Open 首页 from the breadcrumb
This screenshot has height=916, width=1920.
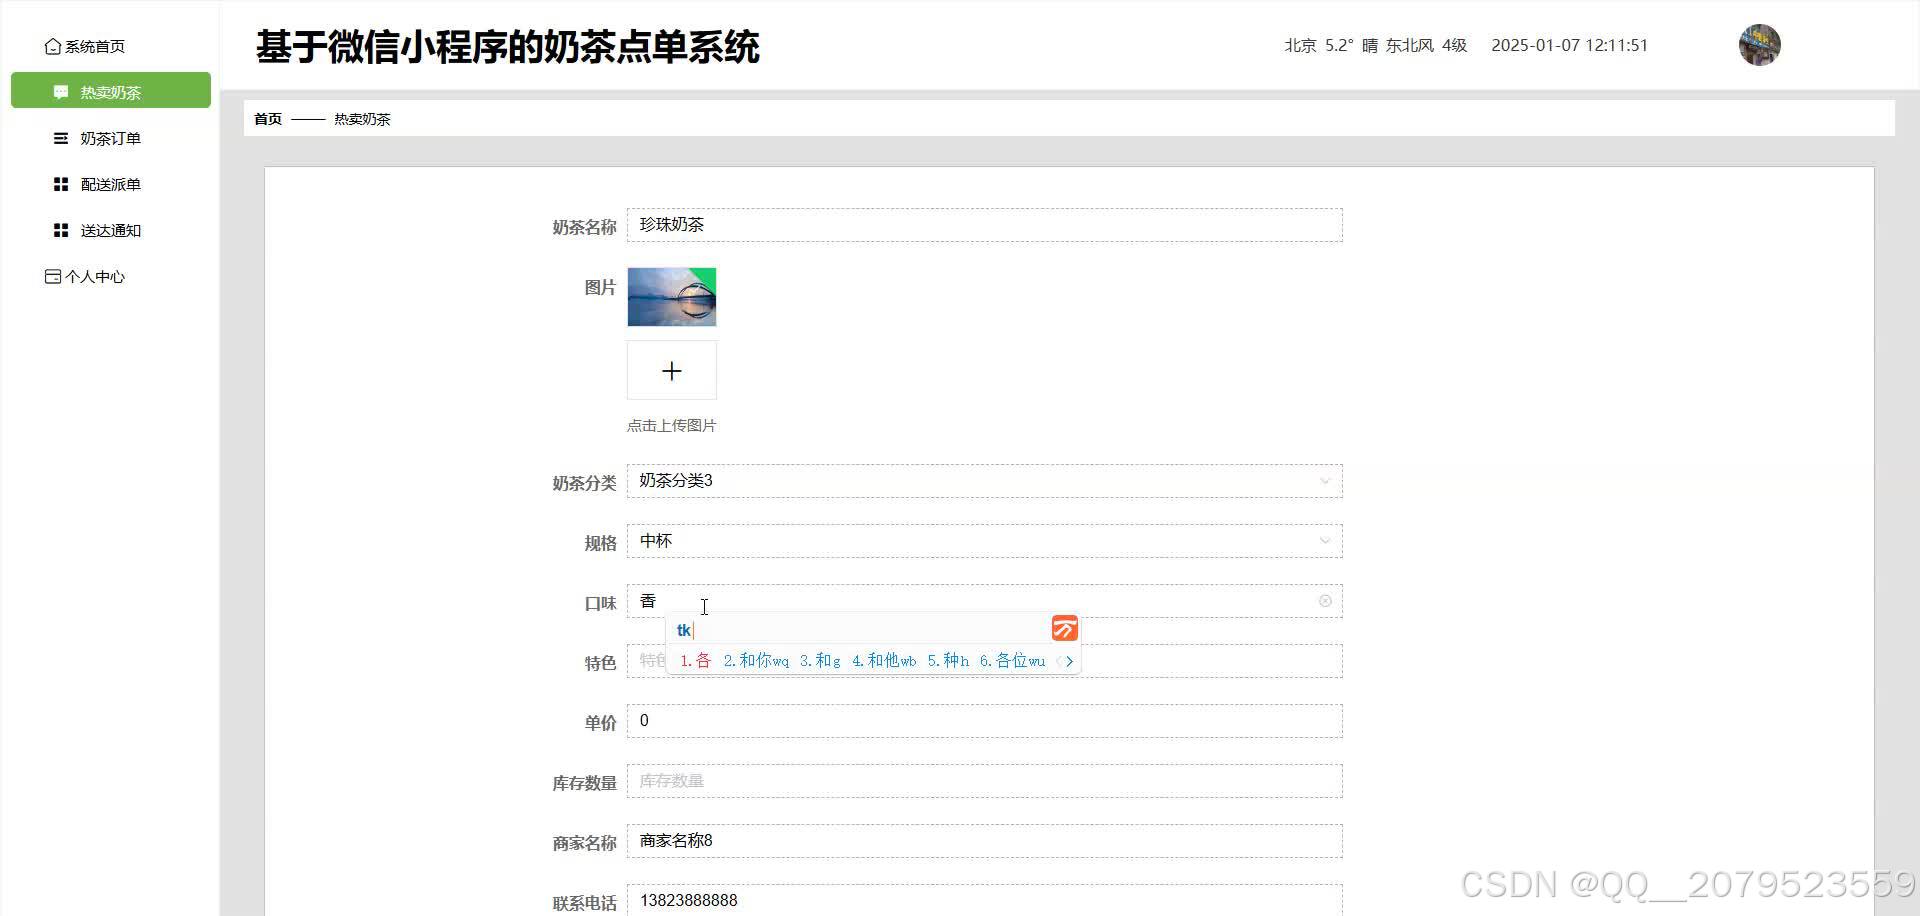coord(267,118)
